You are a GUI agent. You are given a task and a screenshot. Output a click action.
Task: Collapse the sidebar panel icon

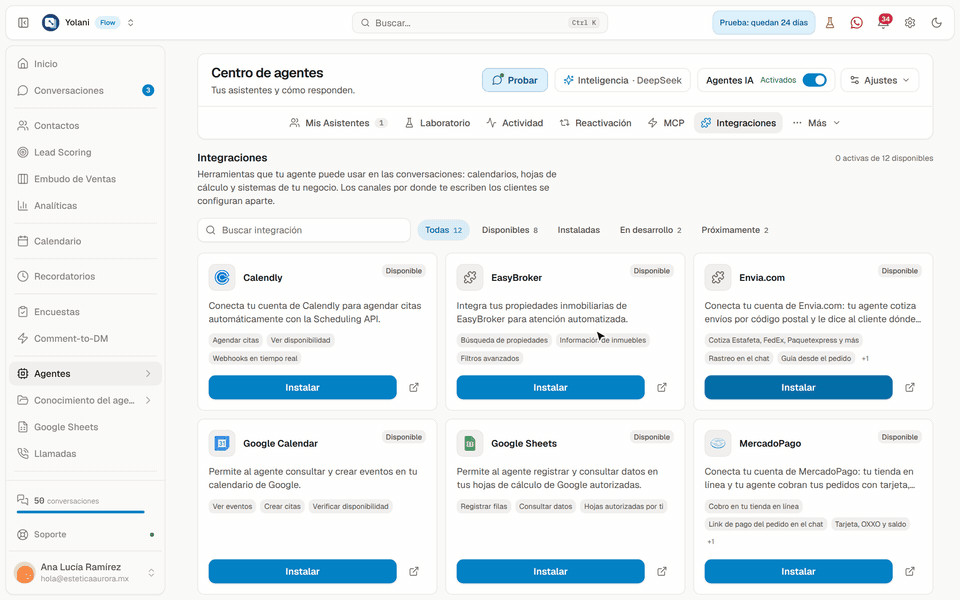pos(23,23)
